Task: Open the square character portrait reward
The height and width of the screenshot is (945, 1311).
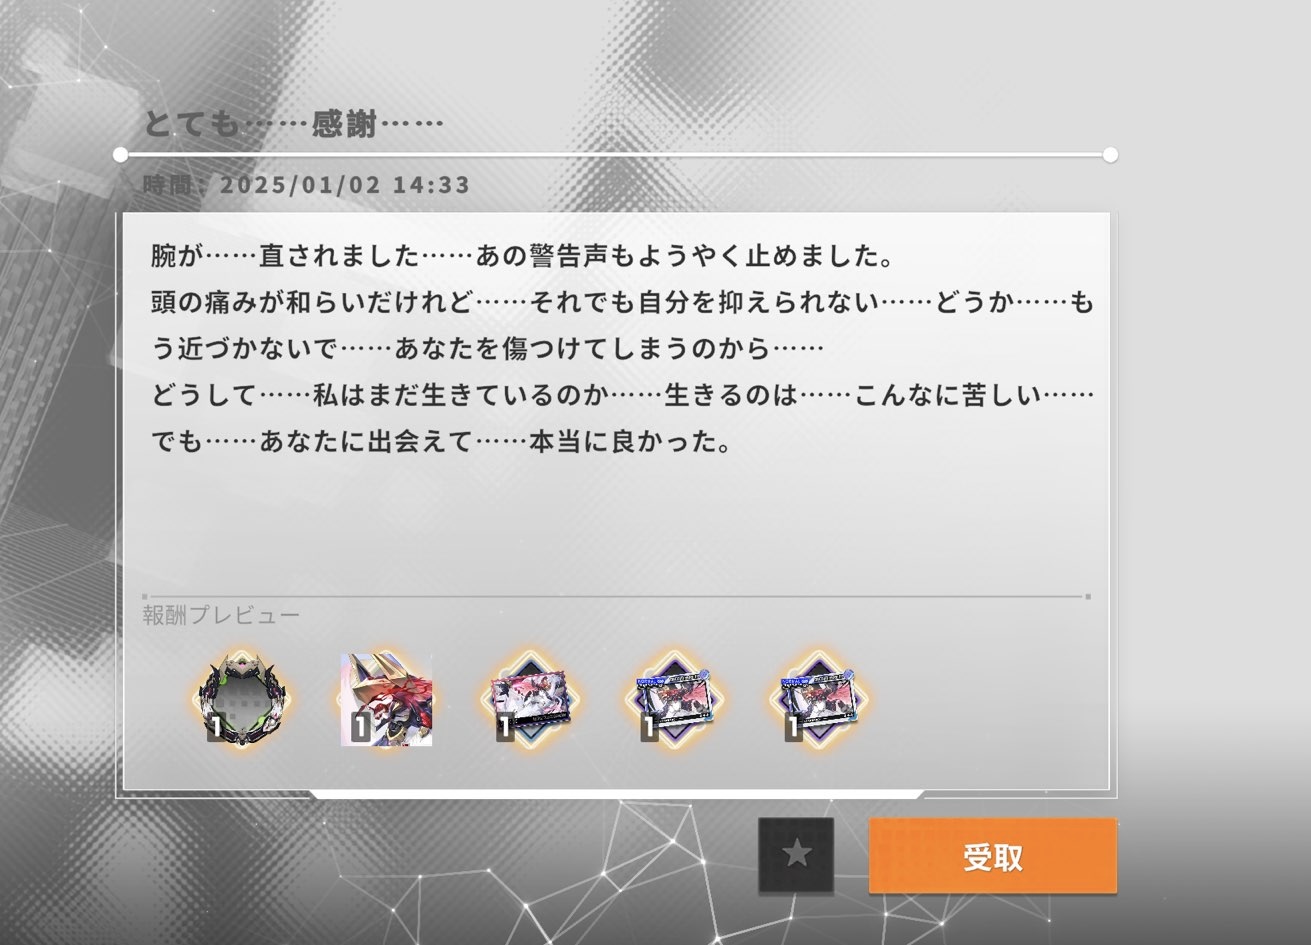Action: click(387, 699)
